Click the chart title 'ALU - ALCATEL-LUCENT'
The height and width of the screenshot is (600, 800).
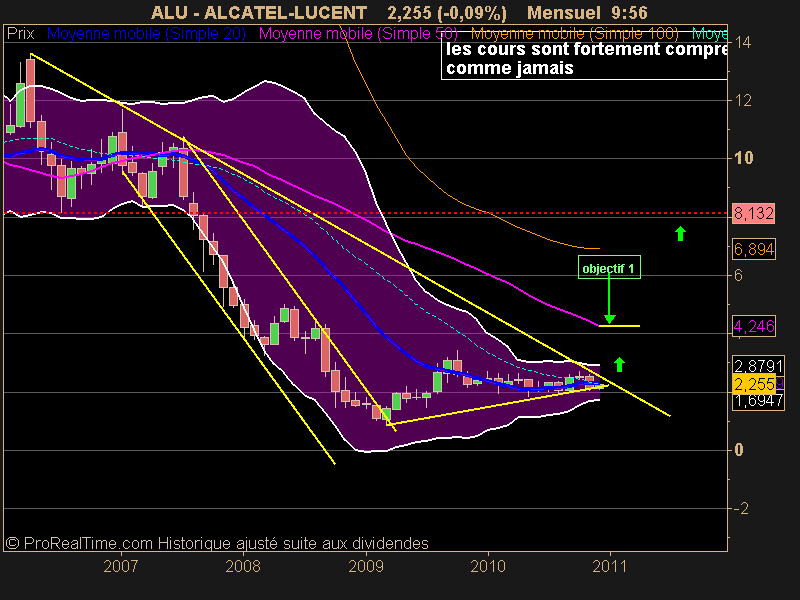click(x=259, y=12)
